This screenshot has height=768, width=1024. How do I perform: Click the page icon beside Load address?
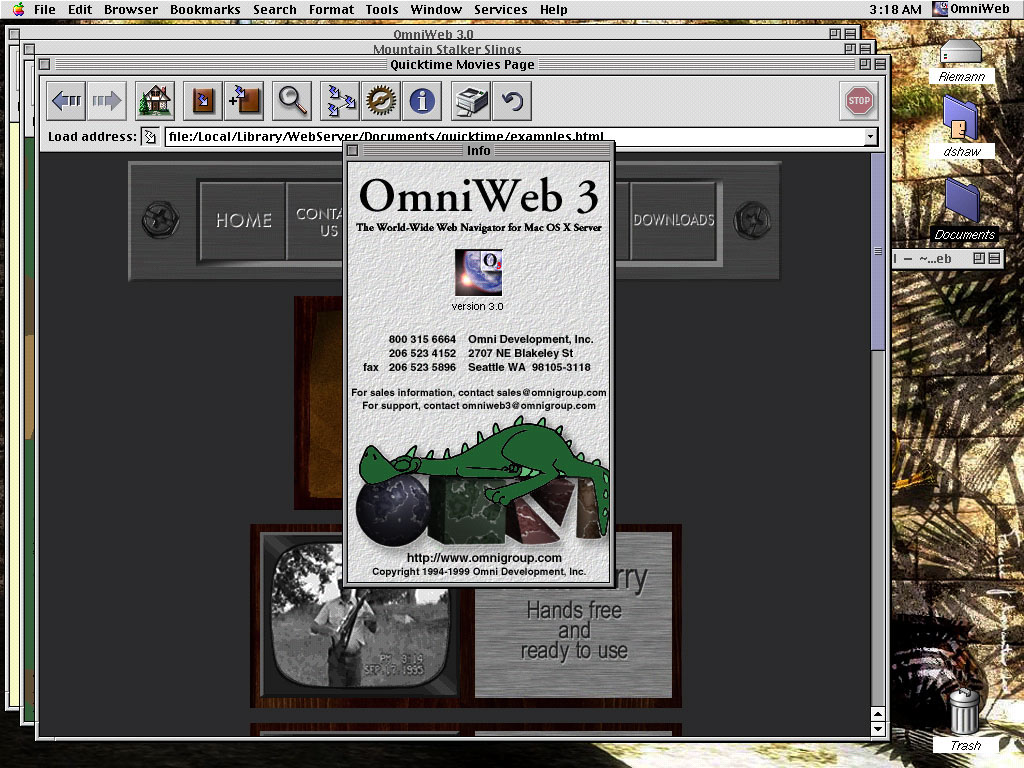click(150, 136)
